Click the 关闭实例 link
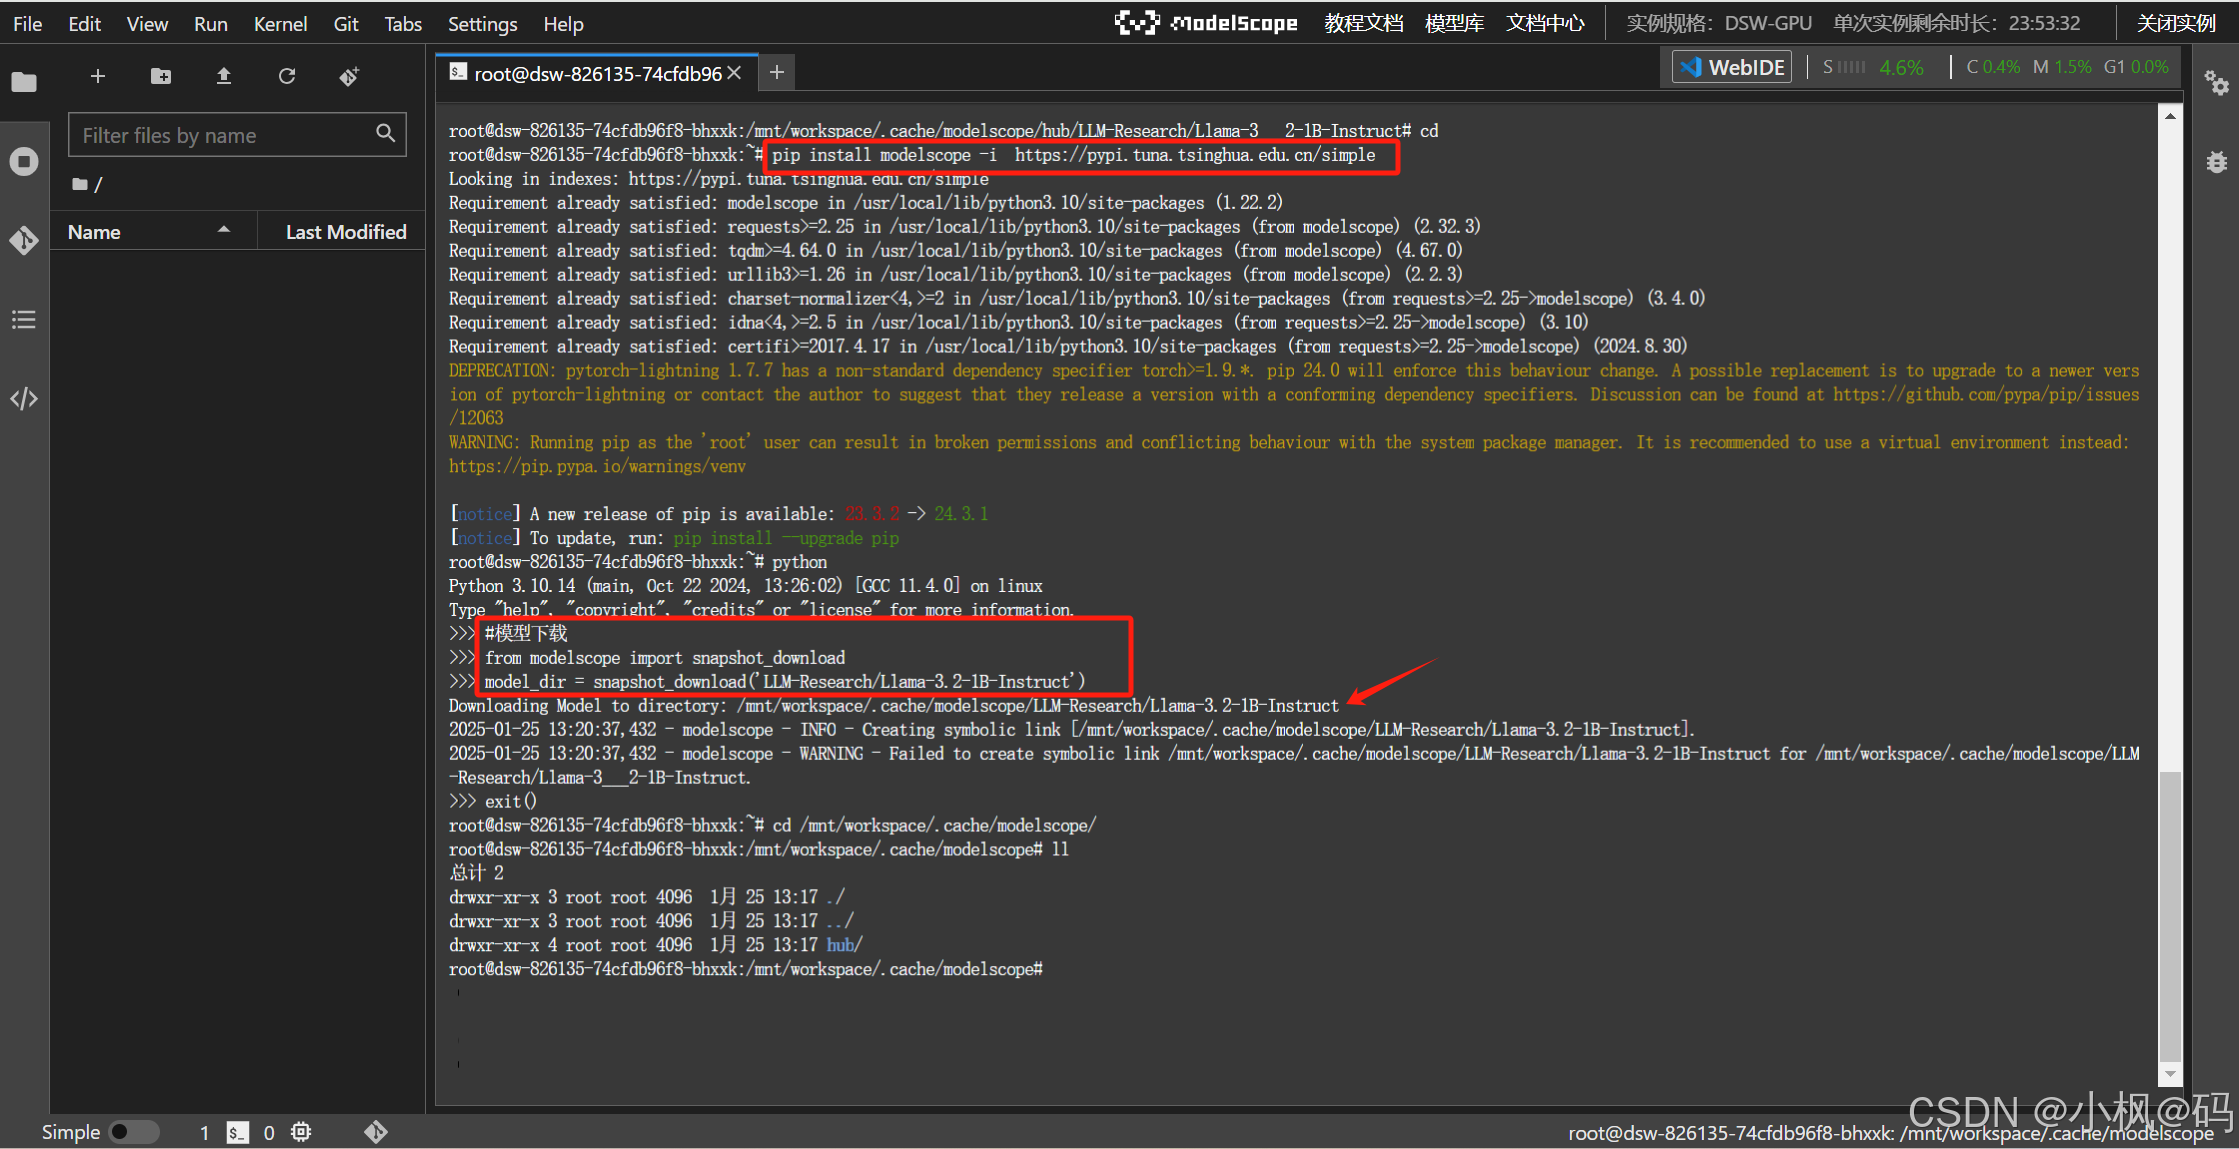Screen dimensions: 2239x1149 (x=2176, y=23)
